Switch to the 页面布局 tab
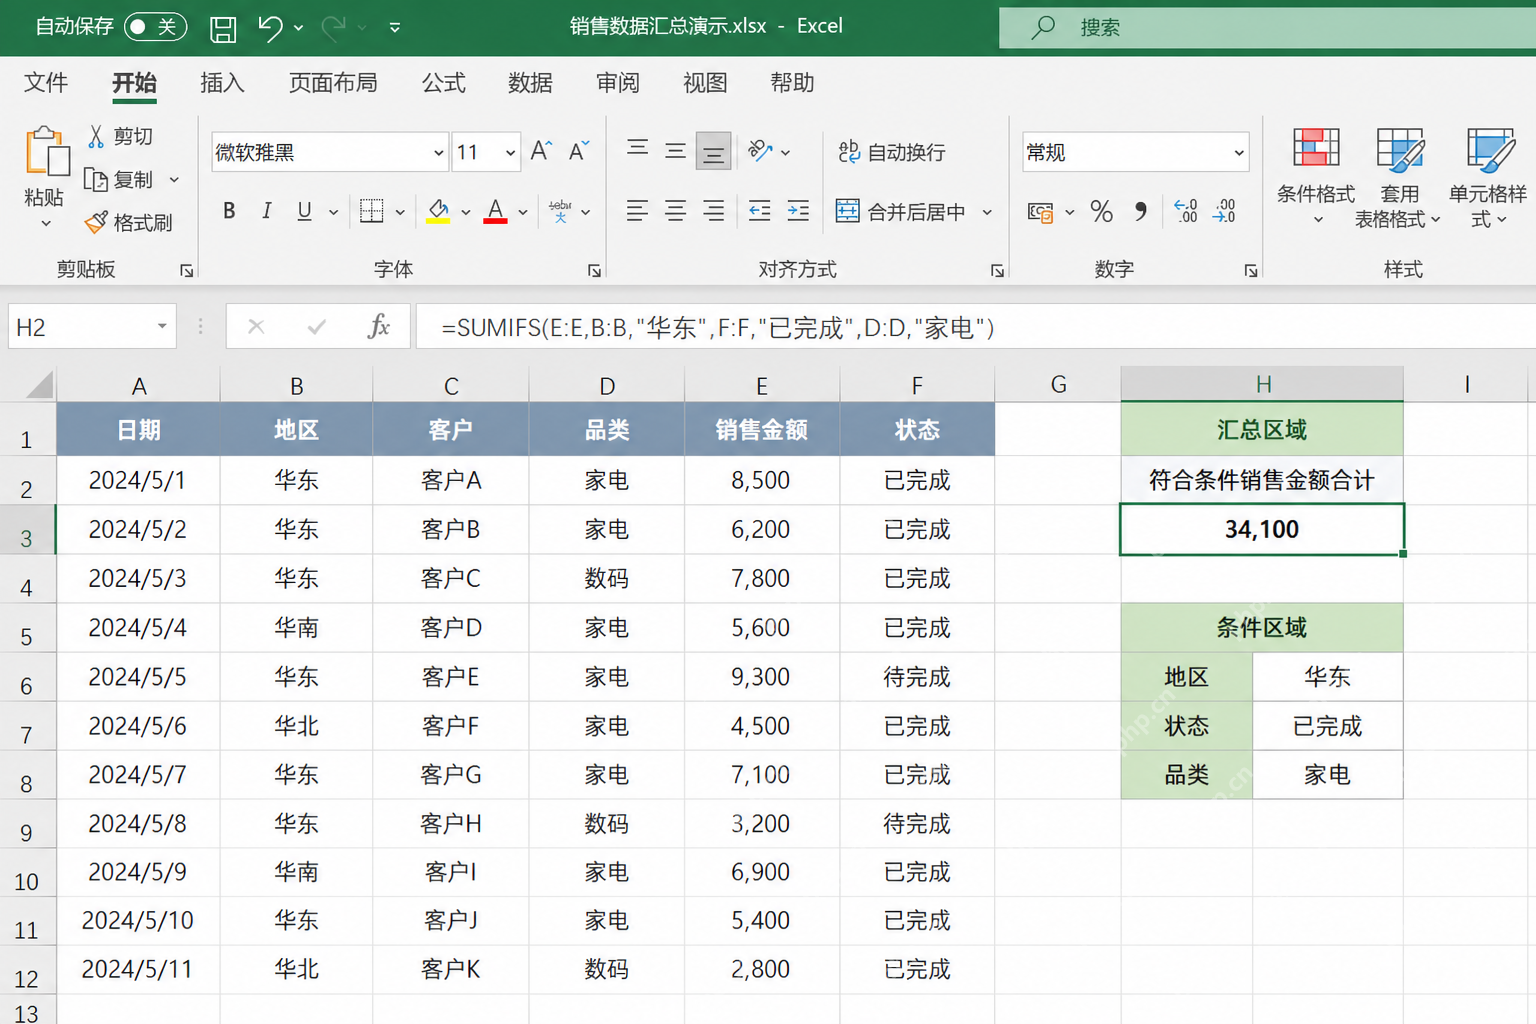 pos(333,83)
